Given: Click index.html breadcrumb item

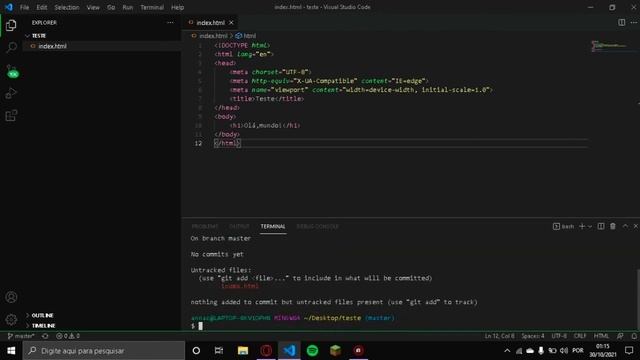Looking at the screenshot, I should (x=213, y=36).
